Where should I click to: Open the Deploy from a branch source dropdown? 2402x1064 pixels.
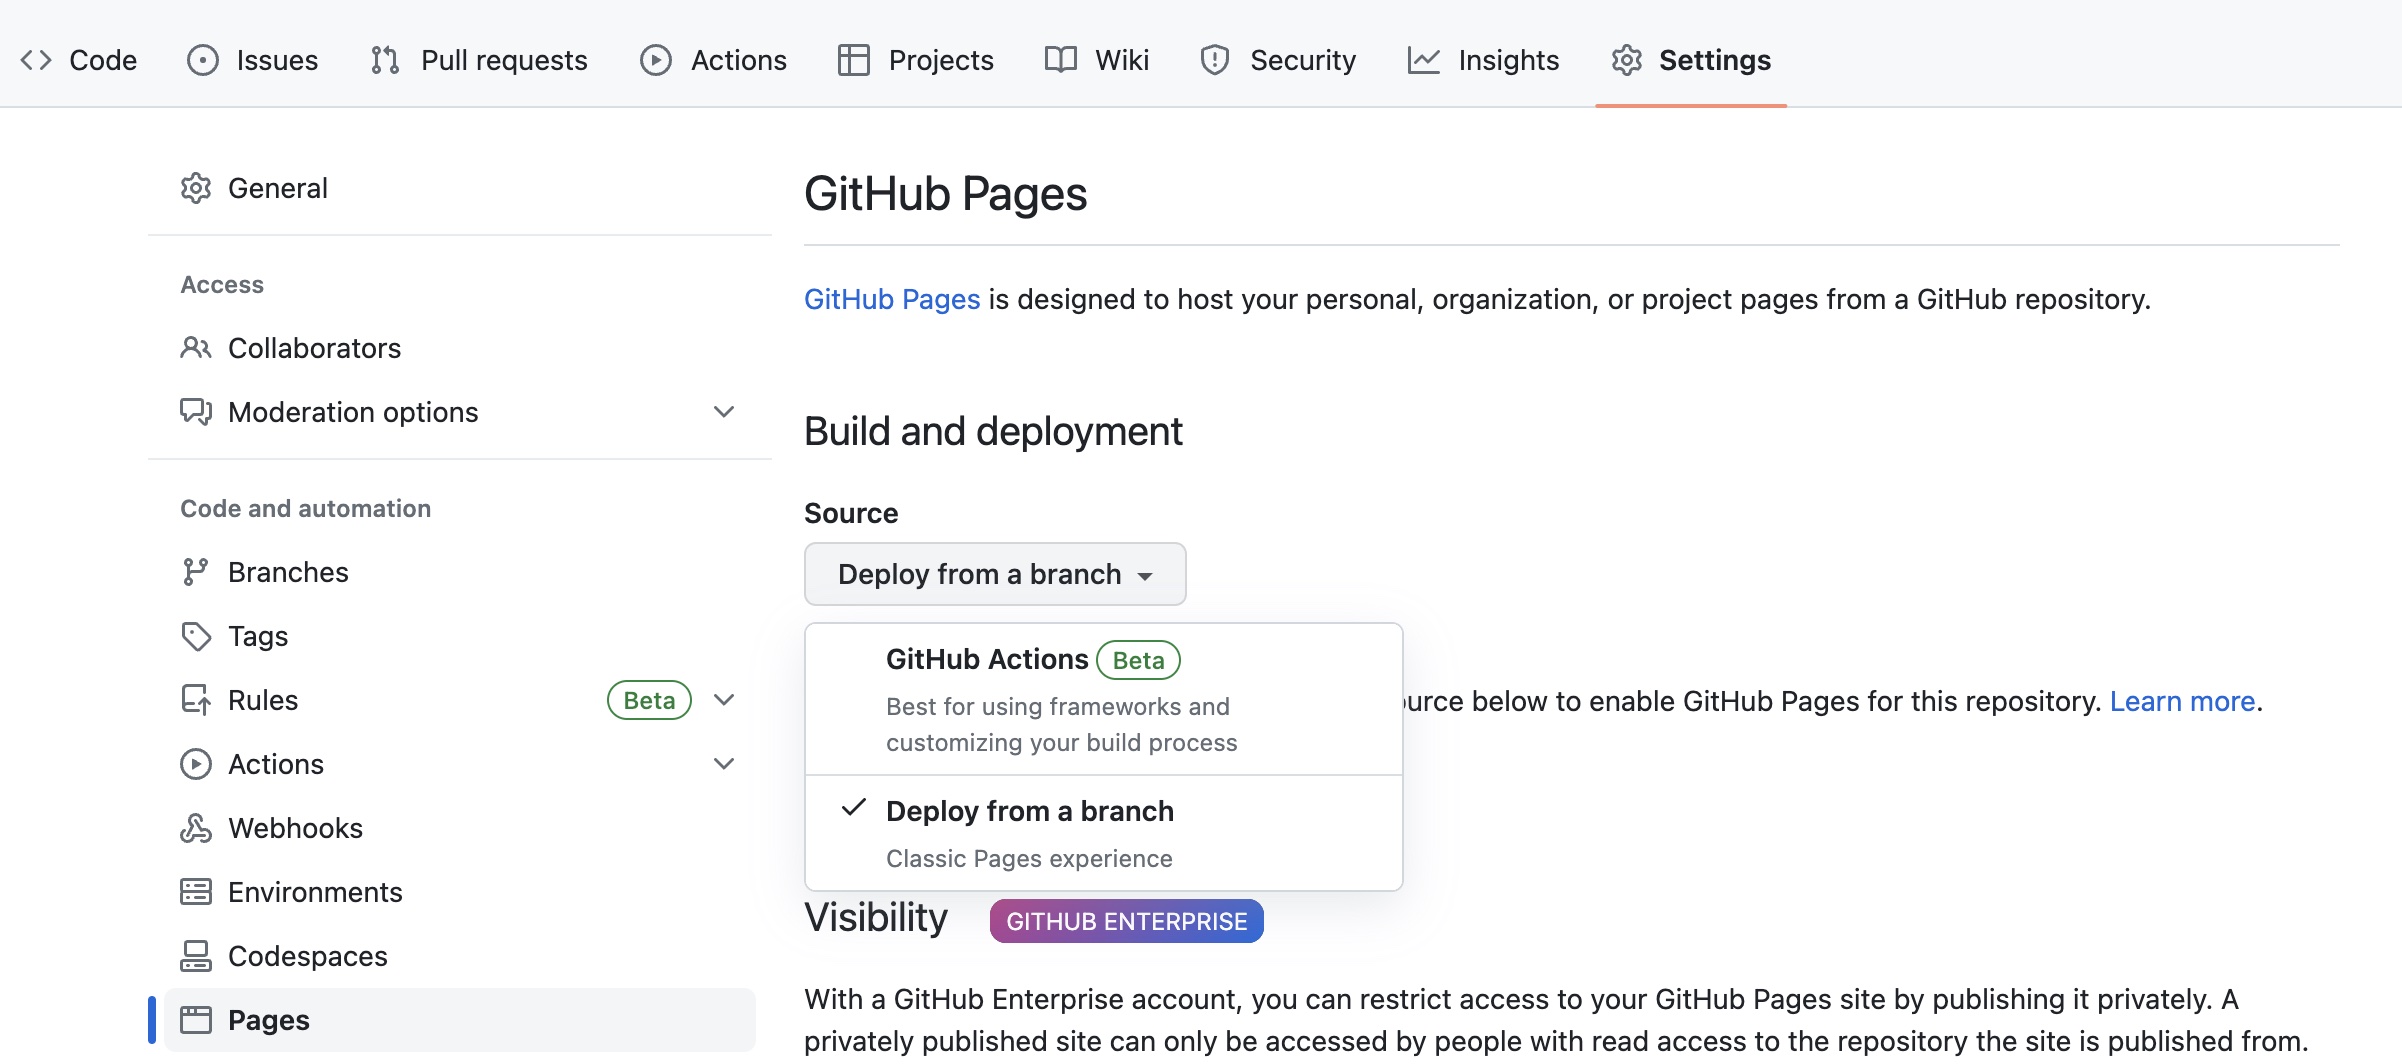(x=994, y=574)
